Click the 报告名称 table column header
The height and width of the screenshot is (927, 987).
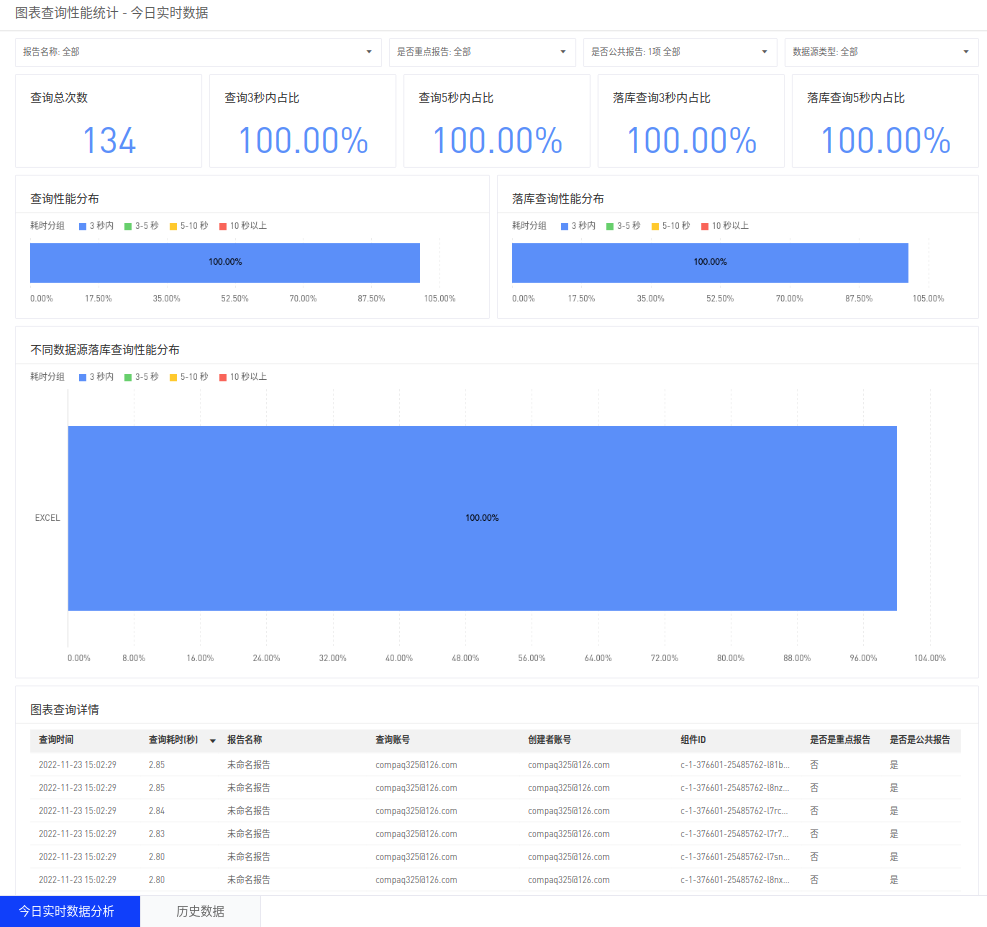244,740
